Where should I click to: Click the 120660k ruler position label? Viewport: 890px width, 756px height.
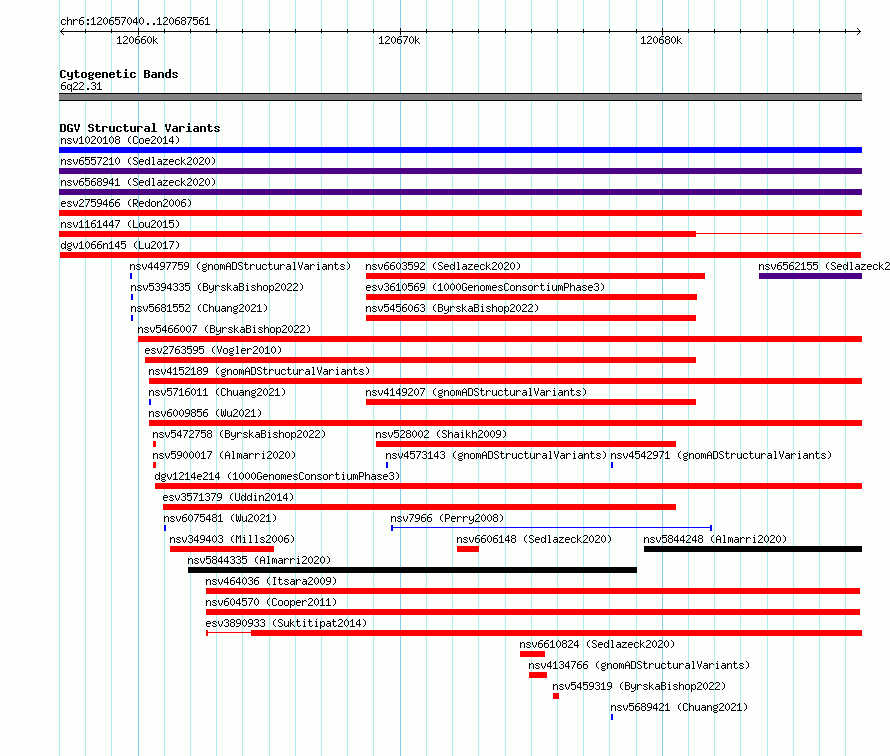(137, 40)
